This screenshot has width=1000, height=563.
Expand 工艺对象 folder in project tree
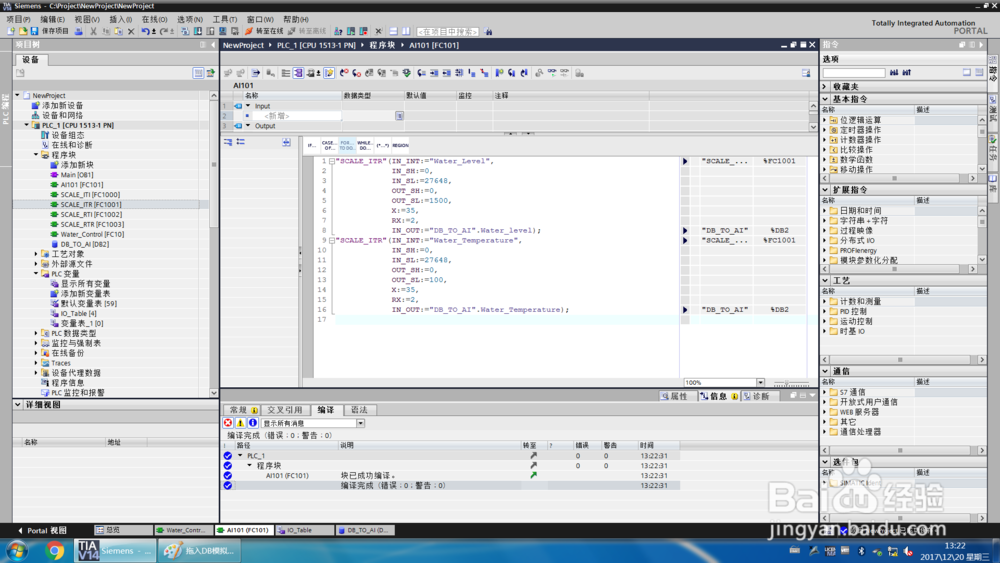(36, 254)
